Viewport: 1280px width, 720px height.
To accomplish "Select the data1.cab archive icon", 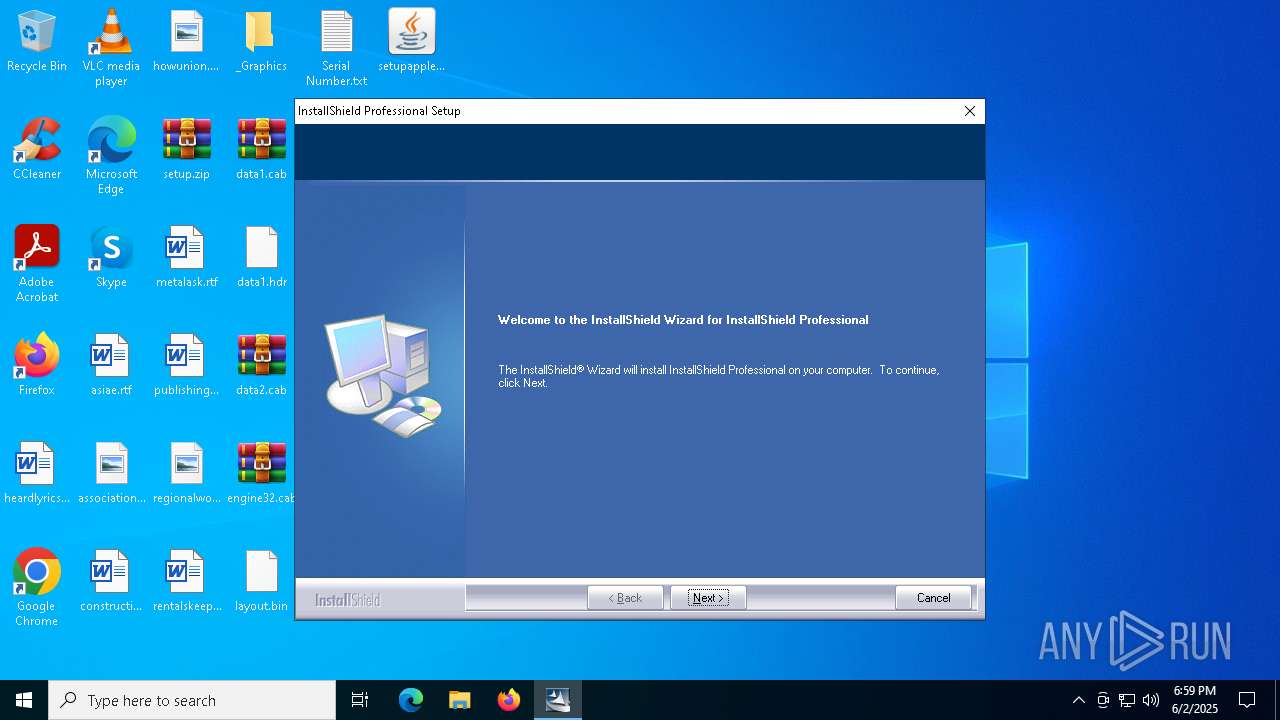I will click(261, 150).
